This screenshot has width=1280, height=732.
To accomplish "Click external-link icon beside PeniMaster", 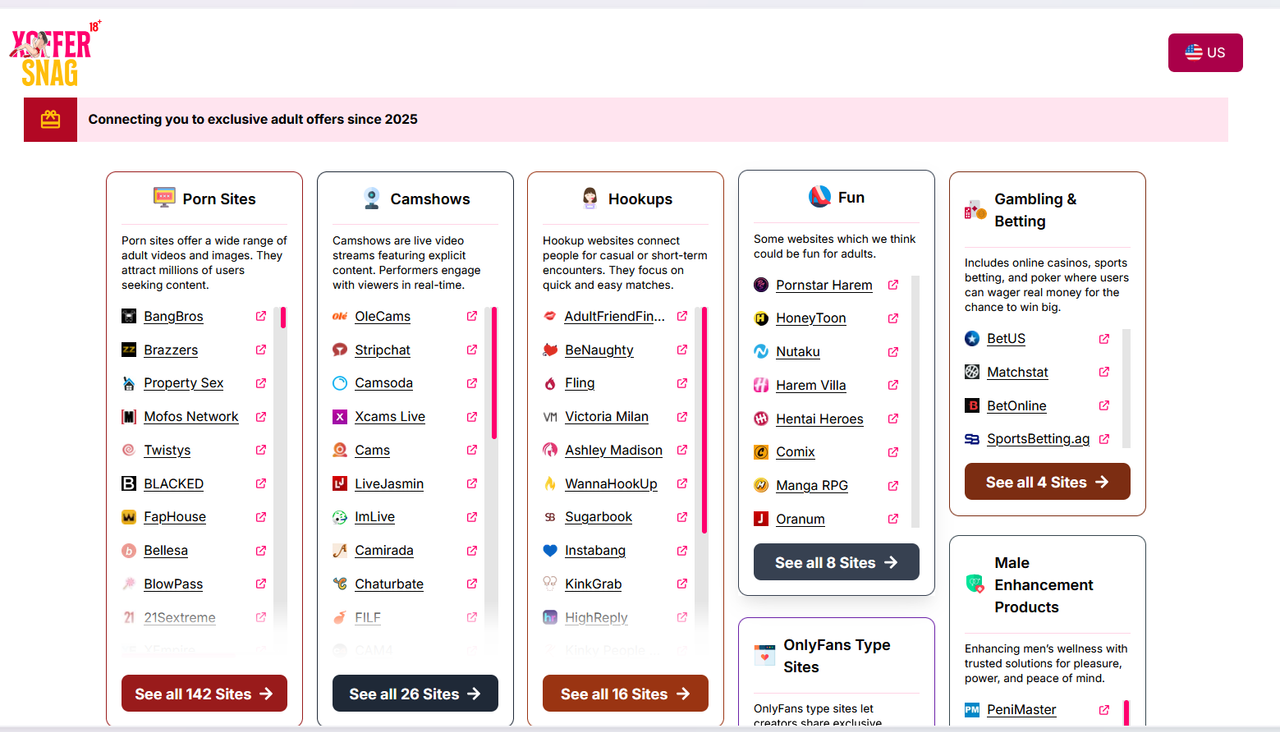I will pyautogui.click(x=1104, y=710).
